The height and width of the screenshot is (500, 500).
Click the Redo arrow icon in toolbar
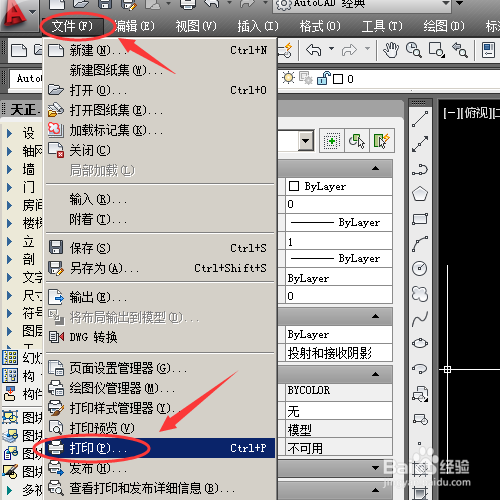[x=349, y=50]
